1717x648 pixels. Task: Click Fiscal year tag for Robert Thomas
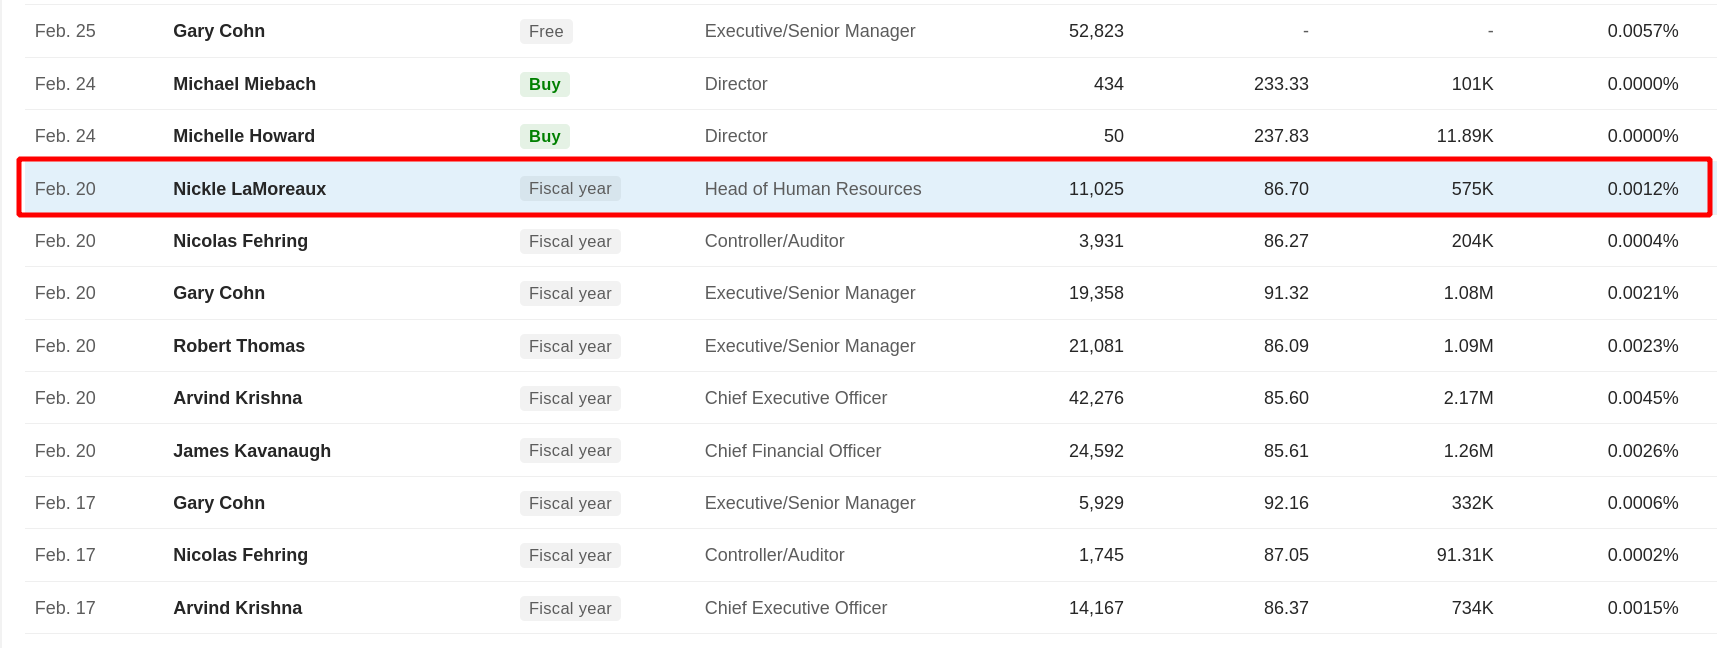tap(570, 346)
